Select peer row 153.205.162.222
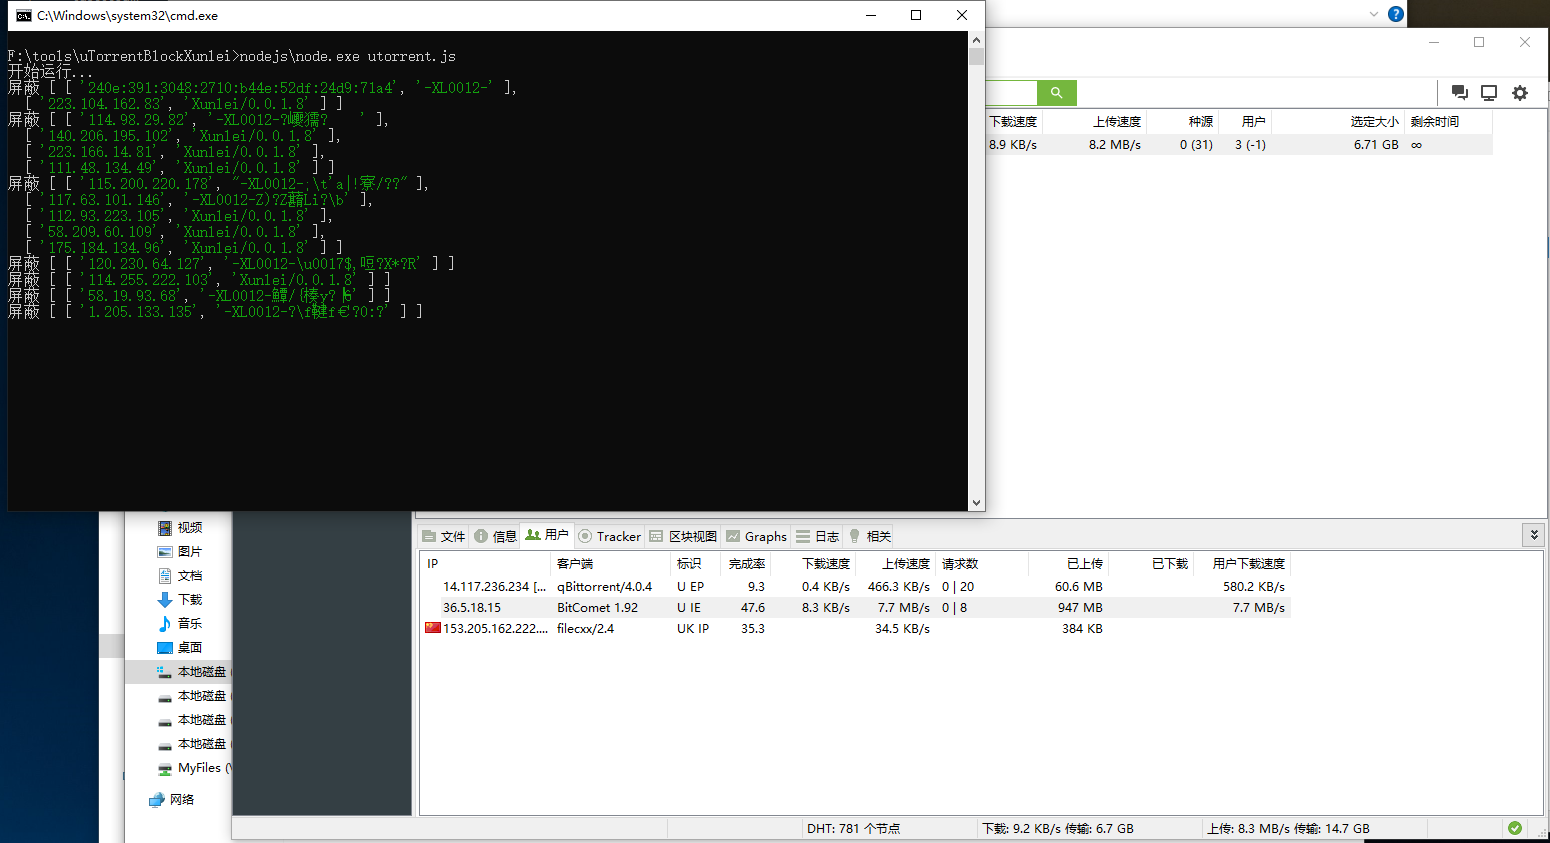Screen dimensions: 1550x843 [x=855, y=629]
